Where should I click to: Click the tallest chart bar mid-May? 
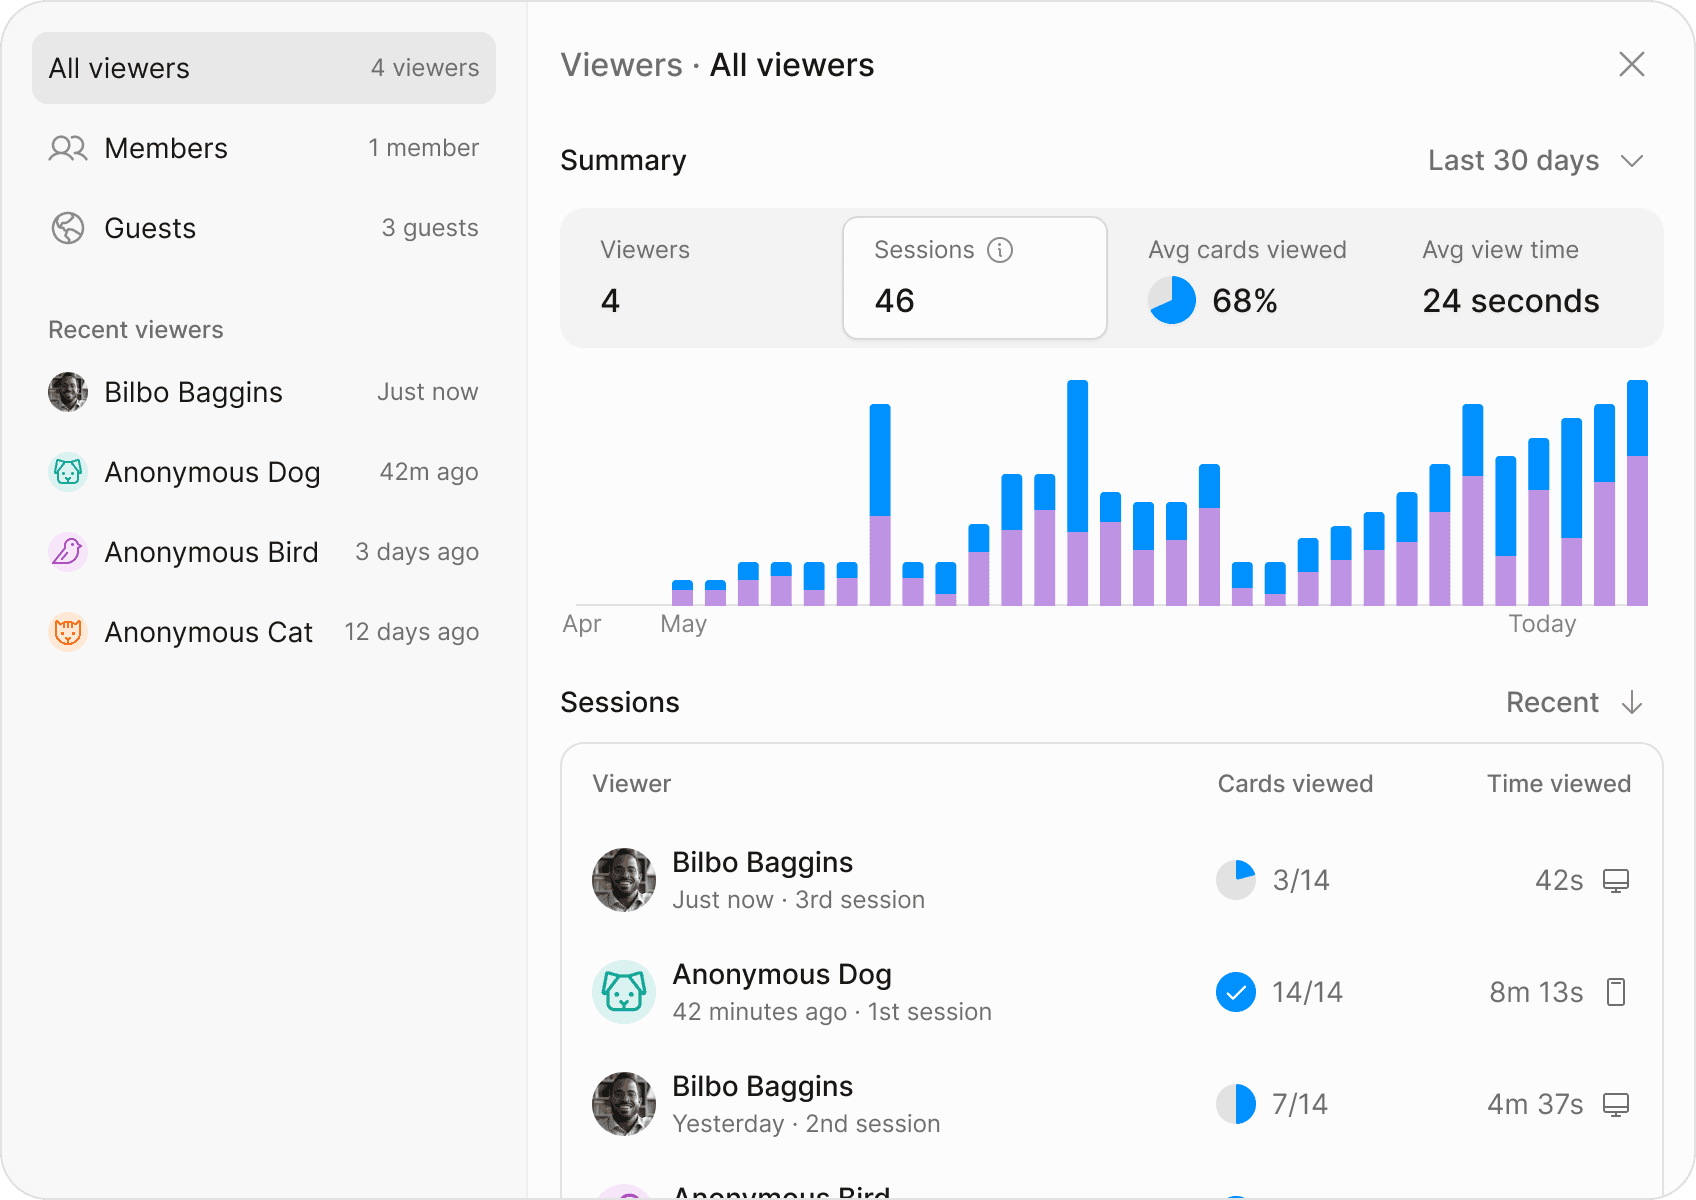(x=1077, y=493)
